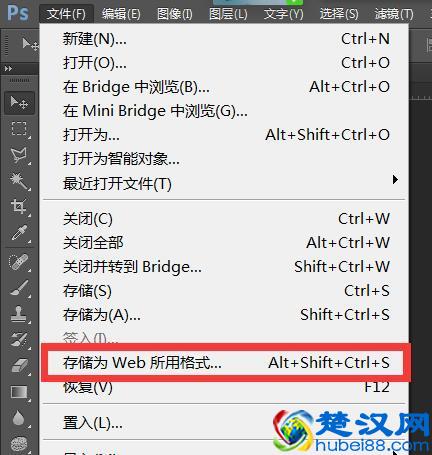432x455 pixels.
Task: Select the Eraser tool
Action: 19,366
